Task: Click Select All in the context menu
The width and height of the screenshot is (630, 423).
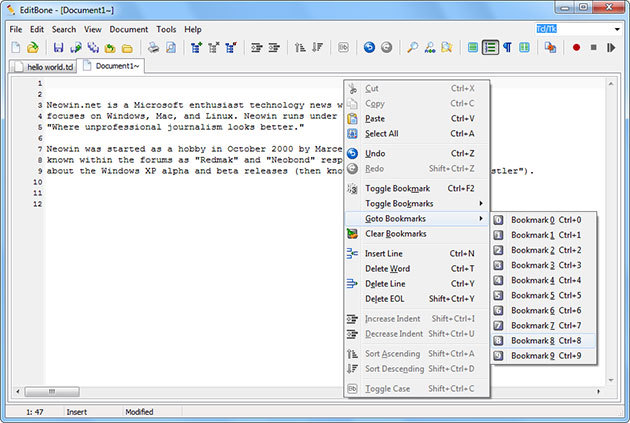Action: point(382,133)
